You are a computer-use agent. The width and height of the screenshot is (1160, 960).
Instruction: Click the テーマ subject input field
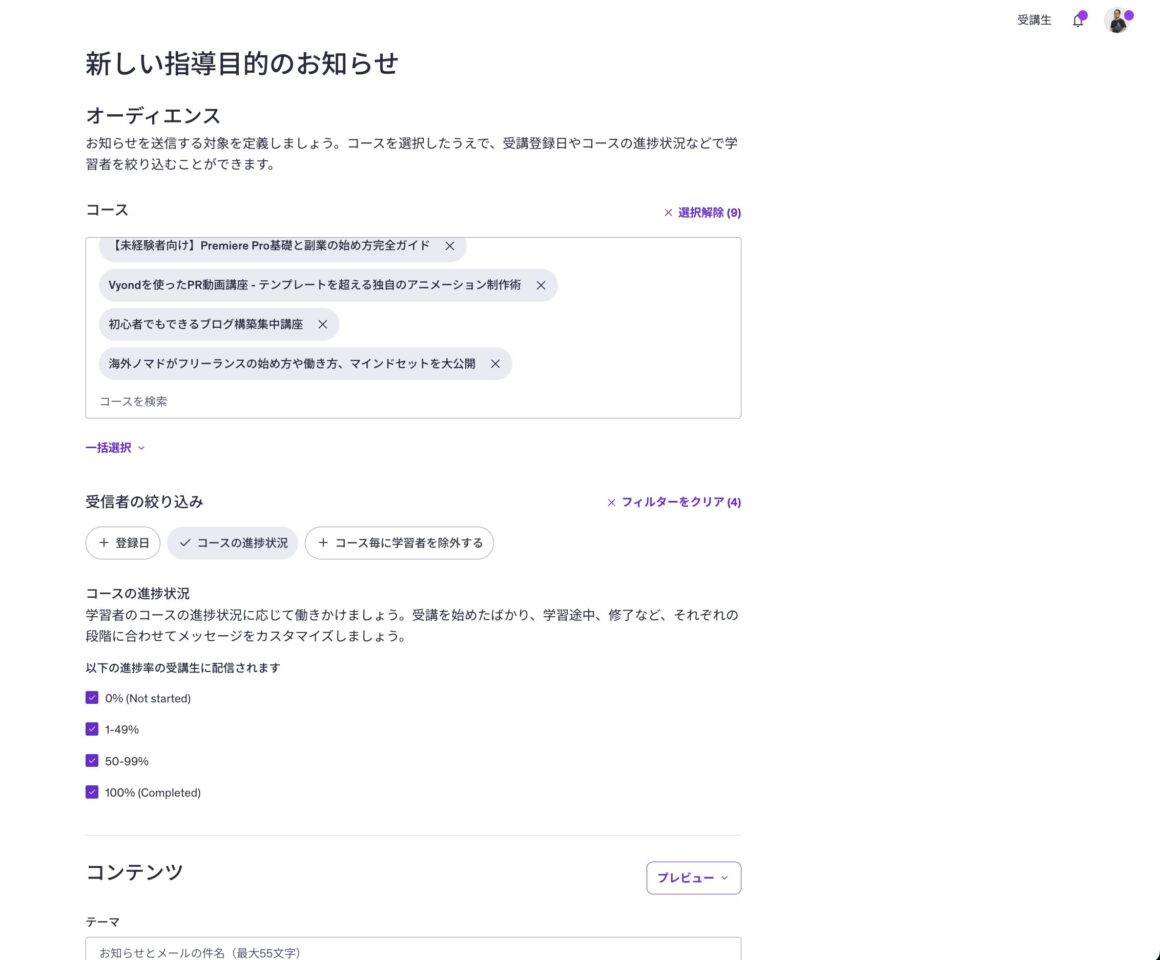[x=413, y=949]
